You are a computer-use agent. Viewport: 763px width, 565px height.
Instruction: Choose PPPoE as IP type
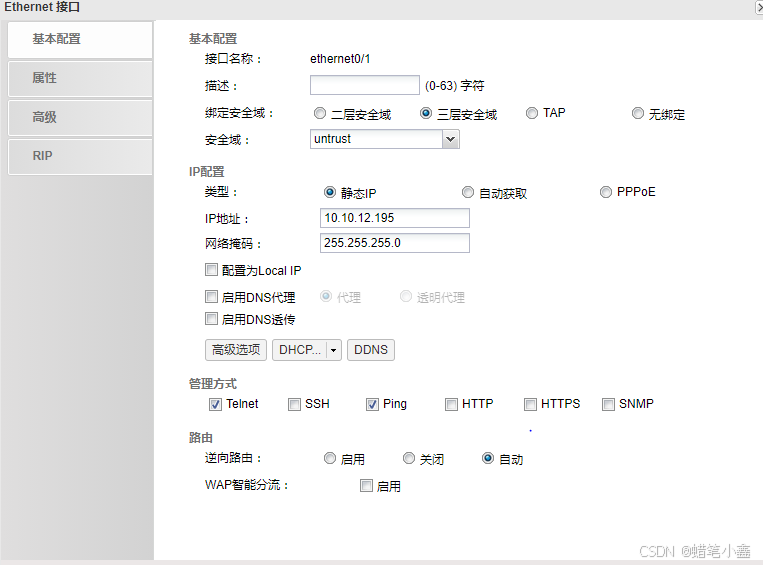coord(606,192)
